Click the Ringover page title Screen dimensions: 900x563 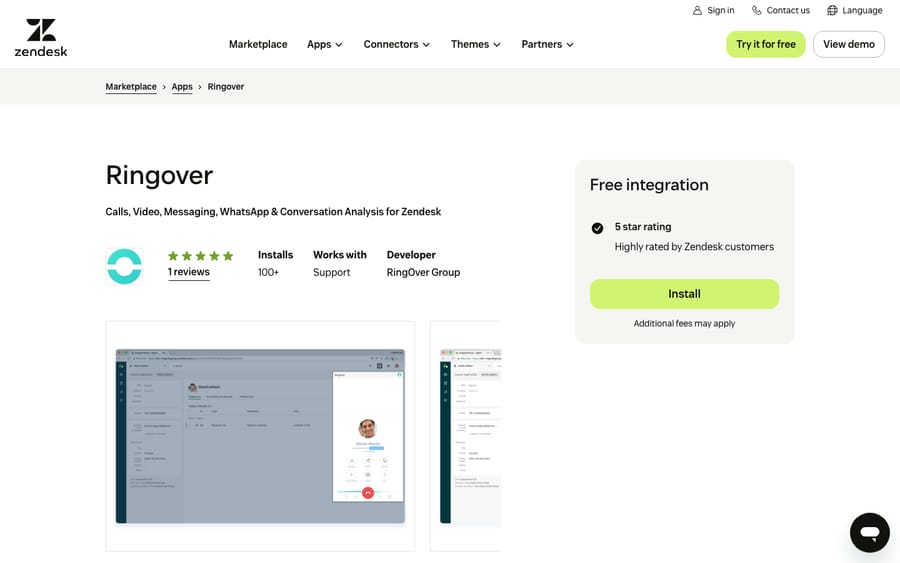pos(159,176)
